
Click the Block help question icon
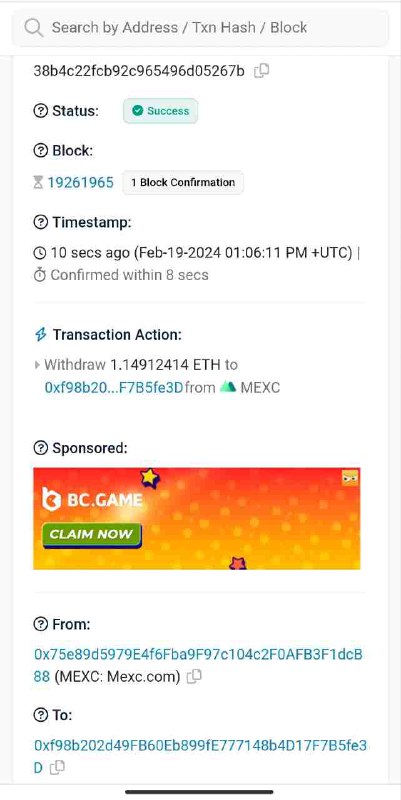[x=40, y=151]
